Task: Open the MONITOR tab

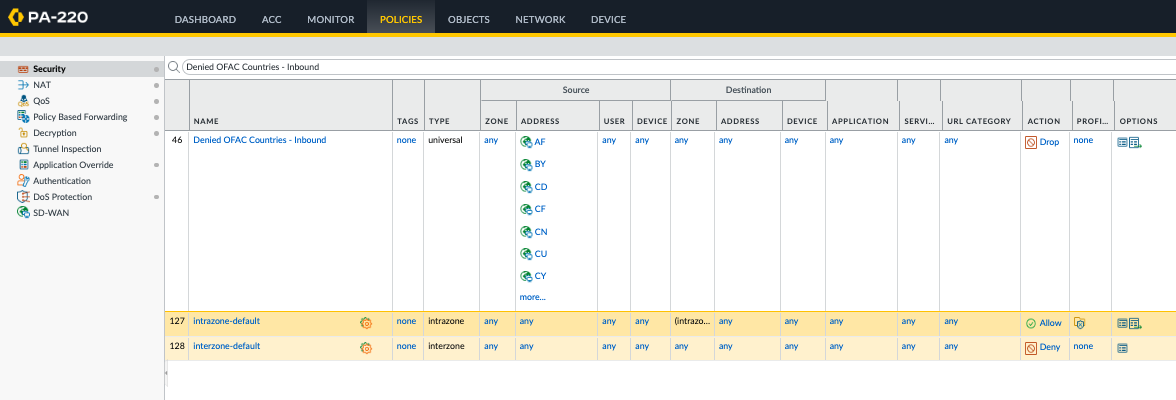Action: pyautogui.click(x=330, y=19)
